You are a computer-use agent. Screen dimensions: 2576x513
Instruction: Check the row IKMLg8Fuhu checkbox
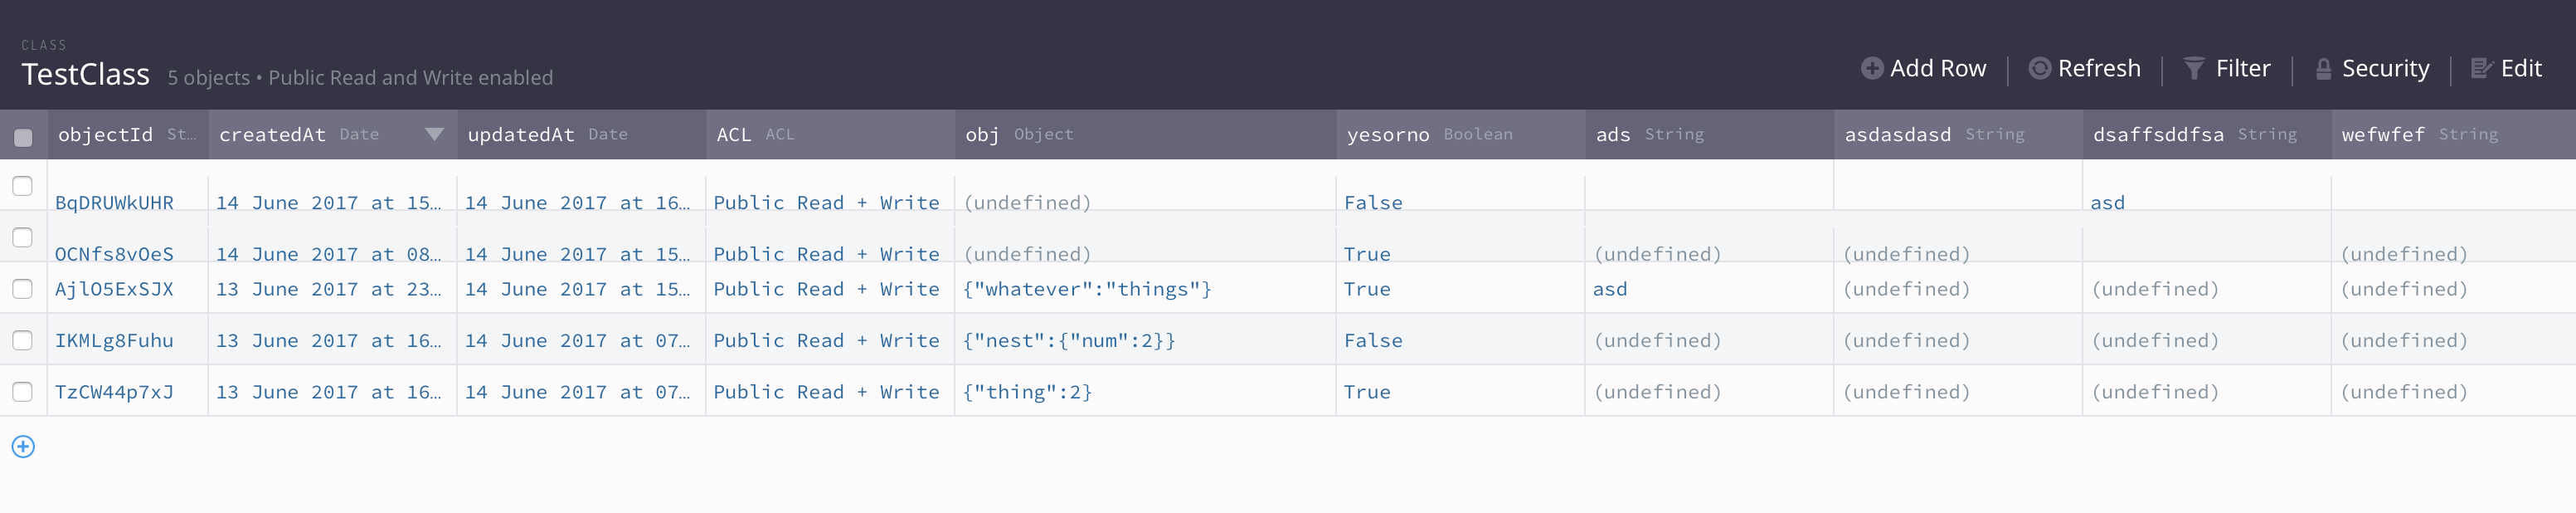(23, 340)
